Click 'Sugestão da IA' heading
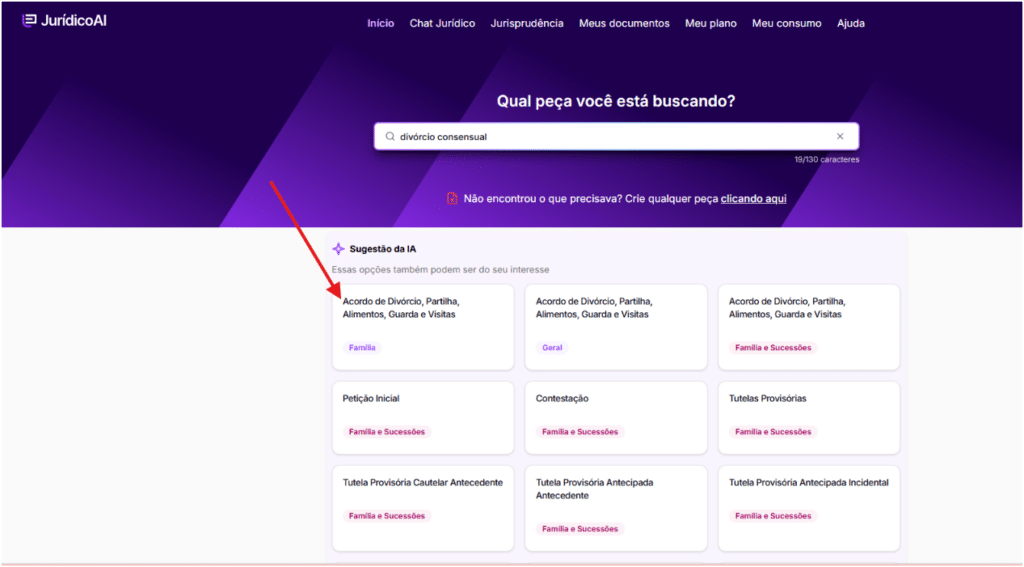This screenshot has height=567, width=1024. [383, 249]
